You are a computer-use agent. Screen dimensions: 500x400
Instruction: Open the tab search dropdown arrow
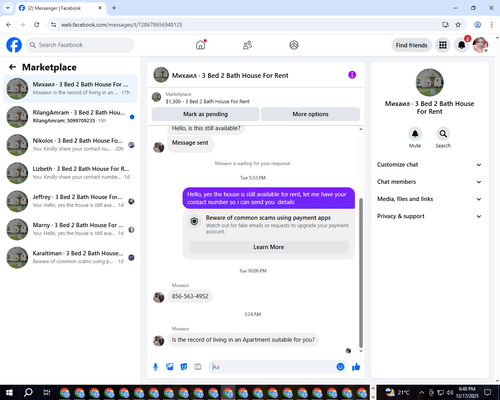tap(8, 8)
